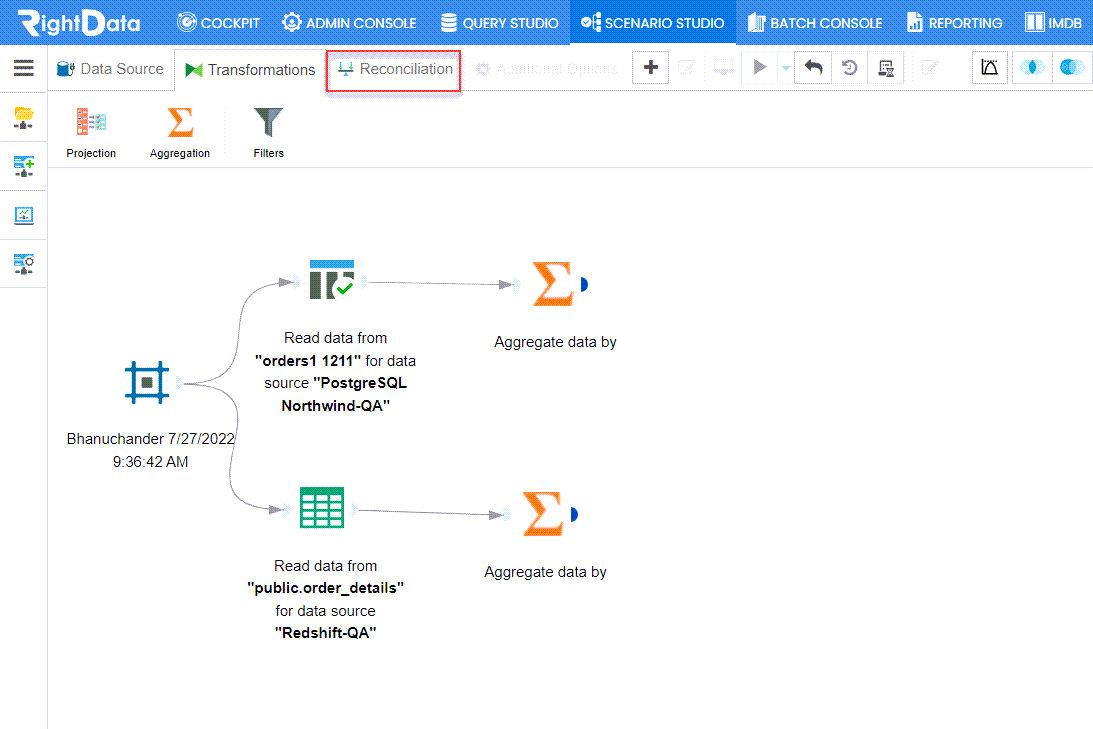The image size is (1093, 729).
Task: Click the chart area toolbar icon
Action: click(x=990, y=68)
